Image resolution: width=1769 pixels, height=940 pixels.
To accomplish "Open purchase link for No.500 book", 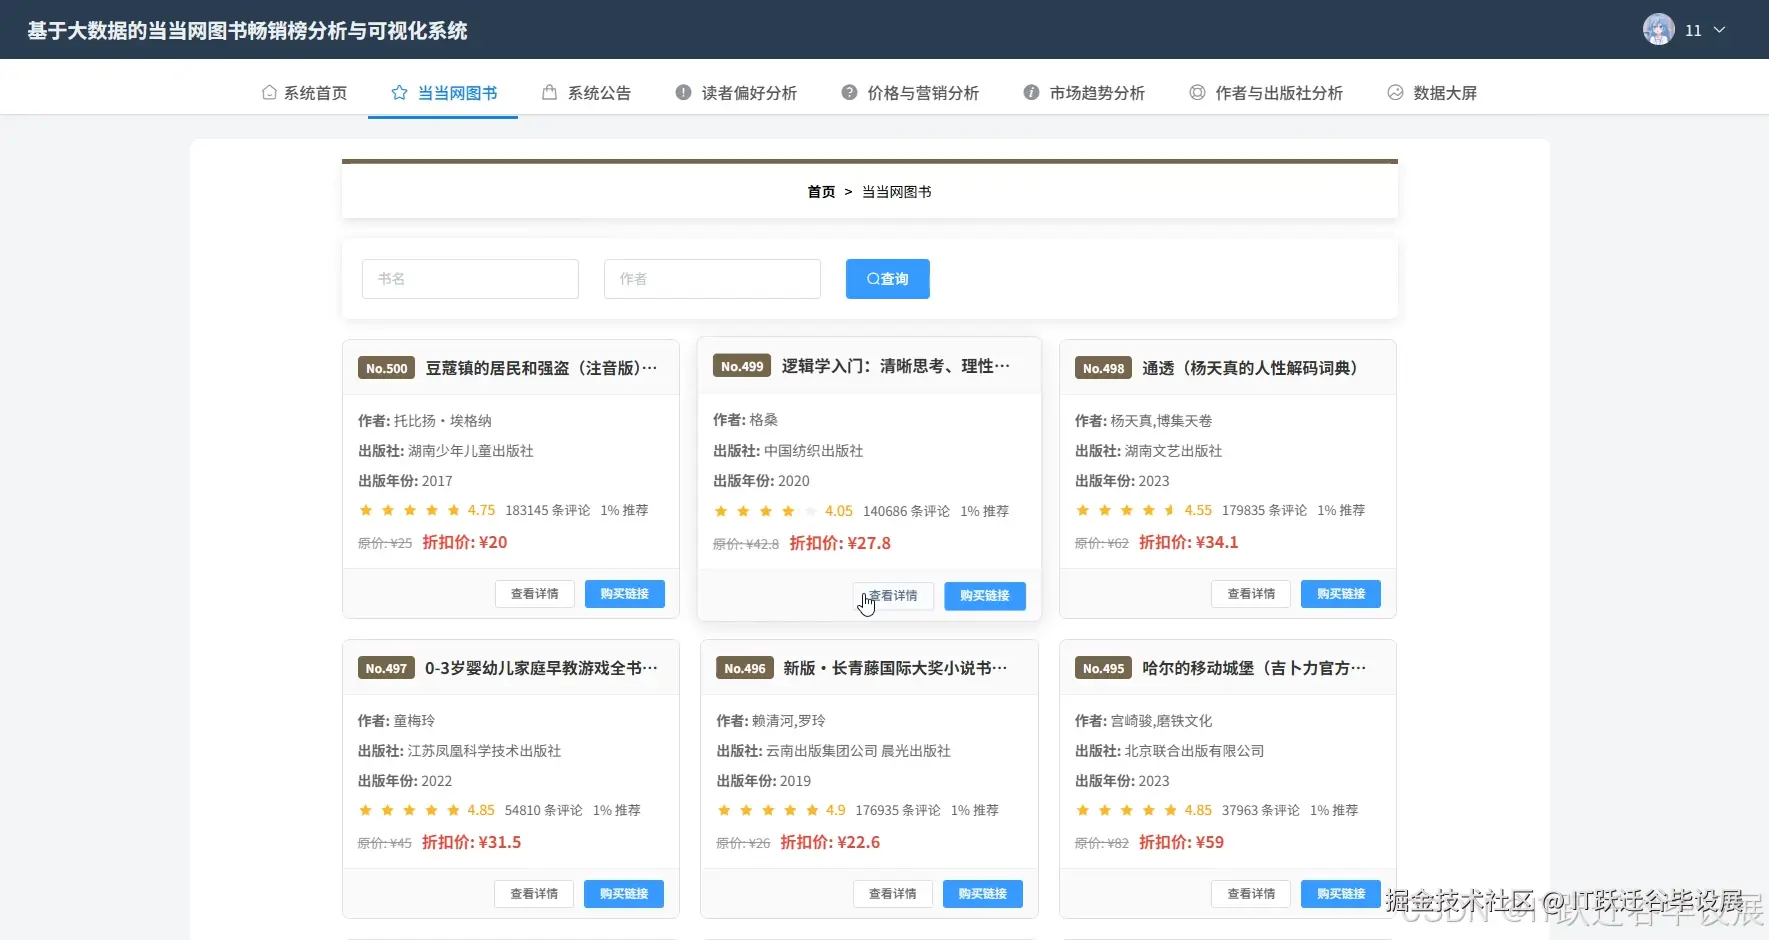I will pos(625,594).
